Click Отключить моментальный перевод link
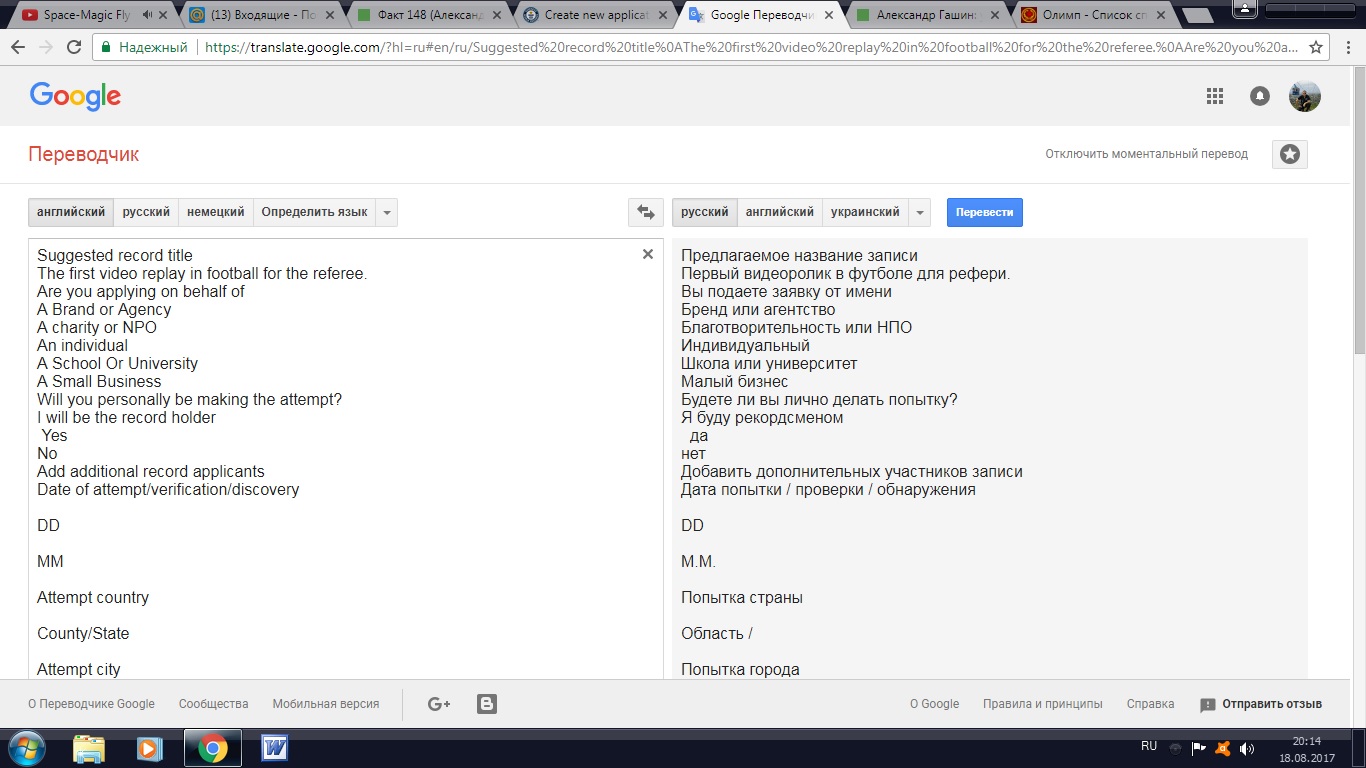The image size is (1366, 768). pyautogui.click(x=1147, y=154)
